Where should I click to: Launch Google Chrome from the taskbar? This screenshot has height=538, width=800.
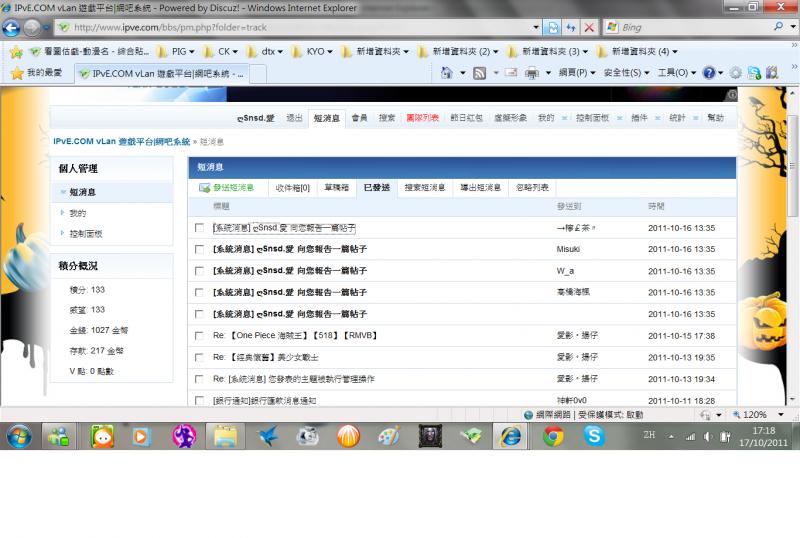pyautogui.click(x=553, y=436)
